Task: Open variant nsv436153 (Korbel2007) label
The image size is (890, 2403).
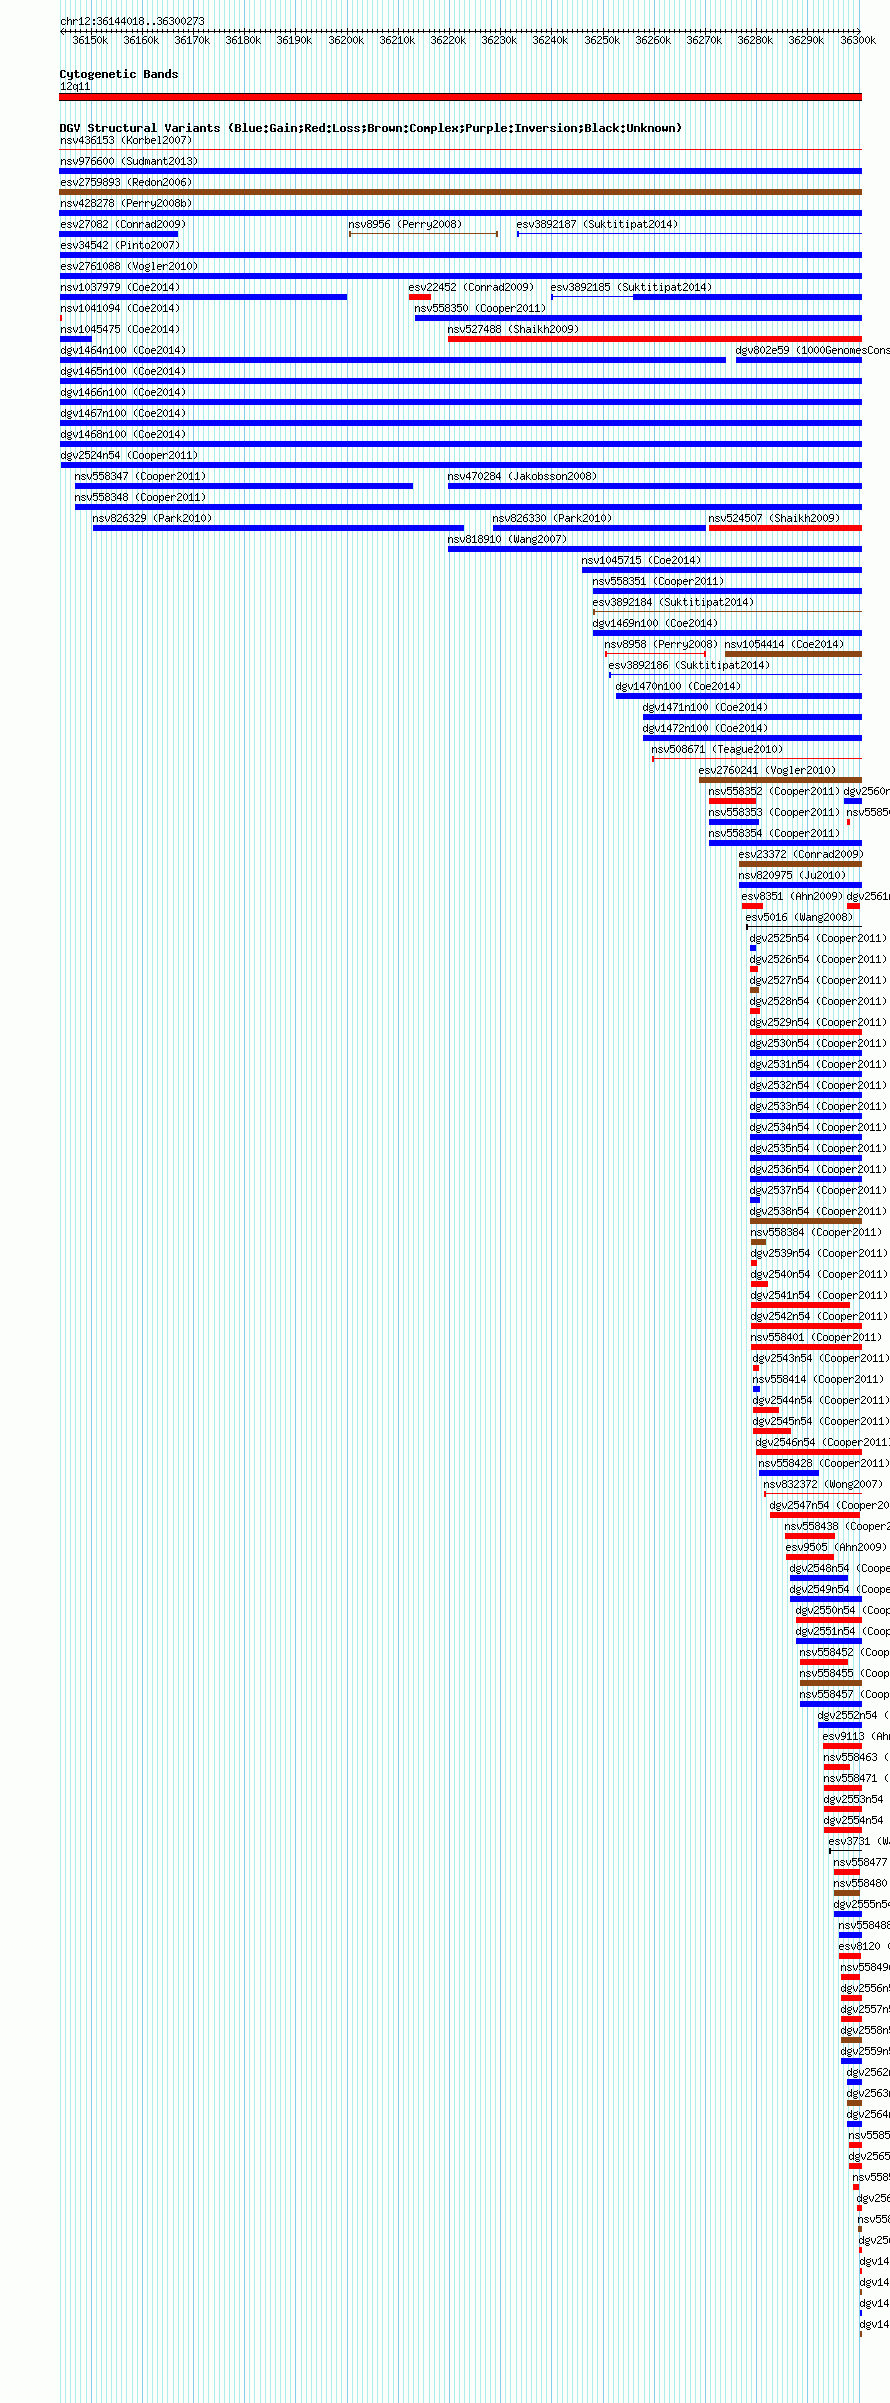Action: 126,141
